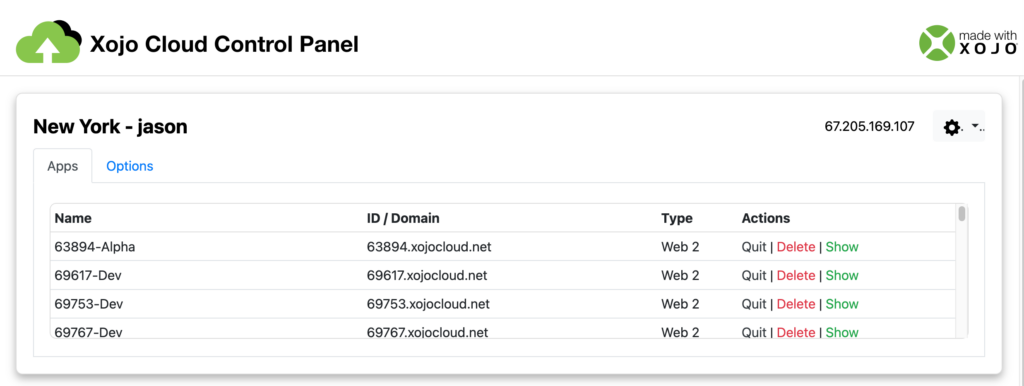
Task: Click the apps list scrollbar thumb
Action: pos(961,214)
